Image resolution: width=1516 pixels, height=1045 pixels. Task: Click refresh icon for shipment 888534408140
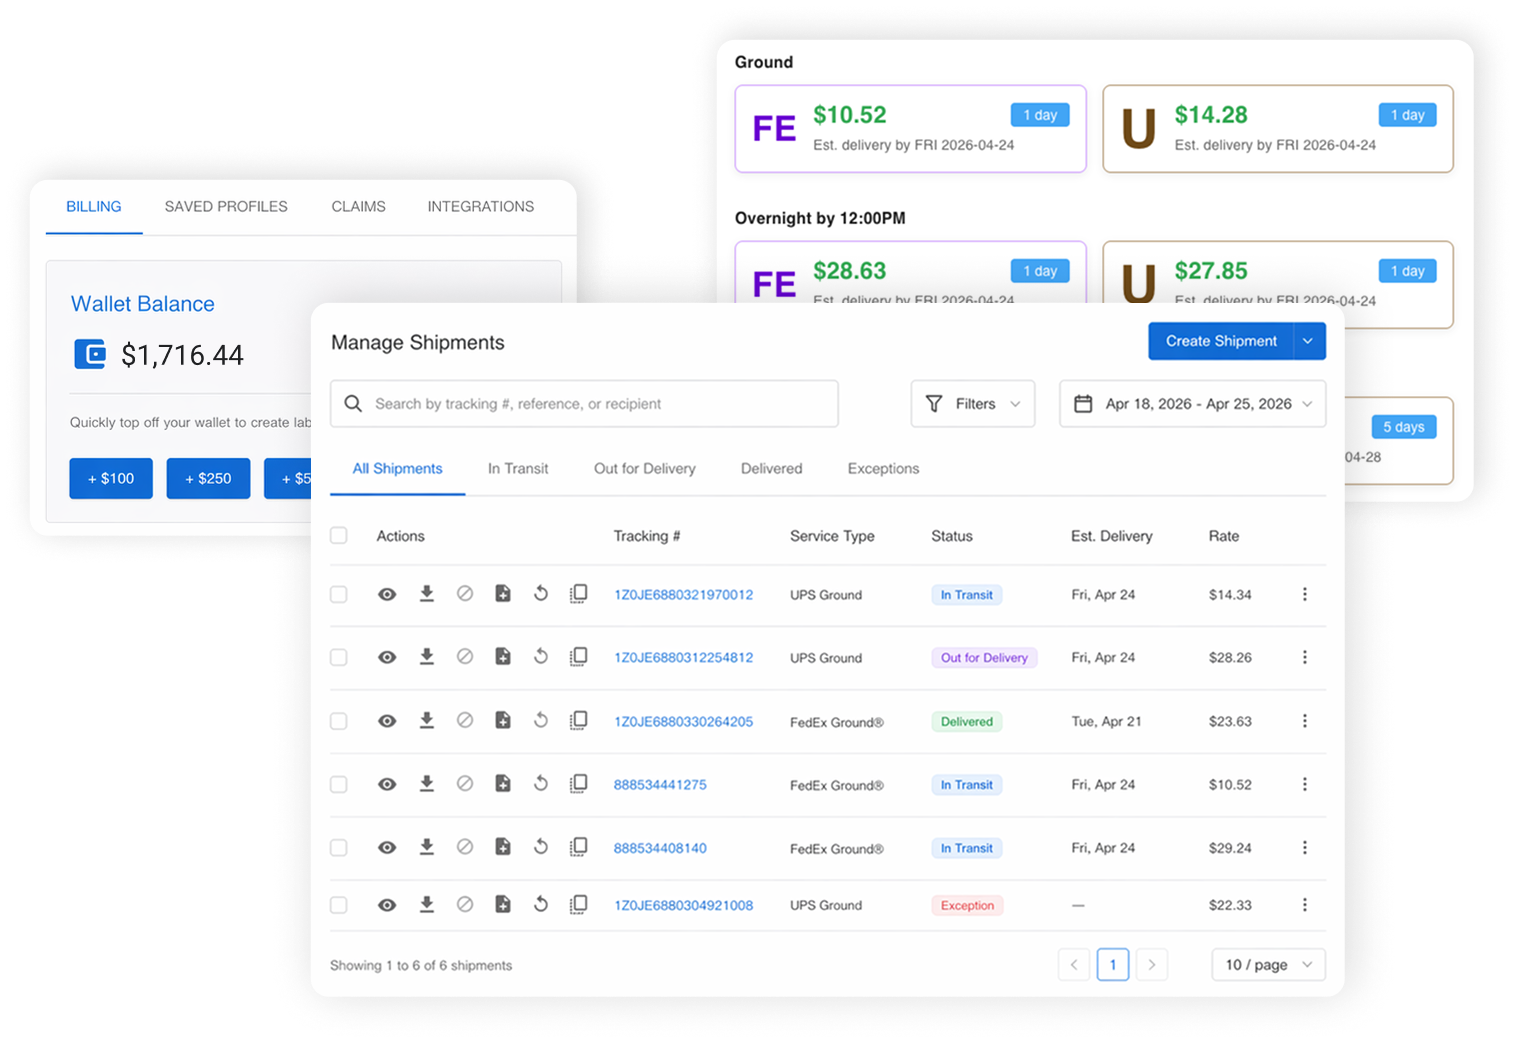541,847
